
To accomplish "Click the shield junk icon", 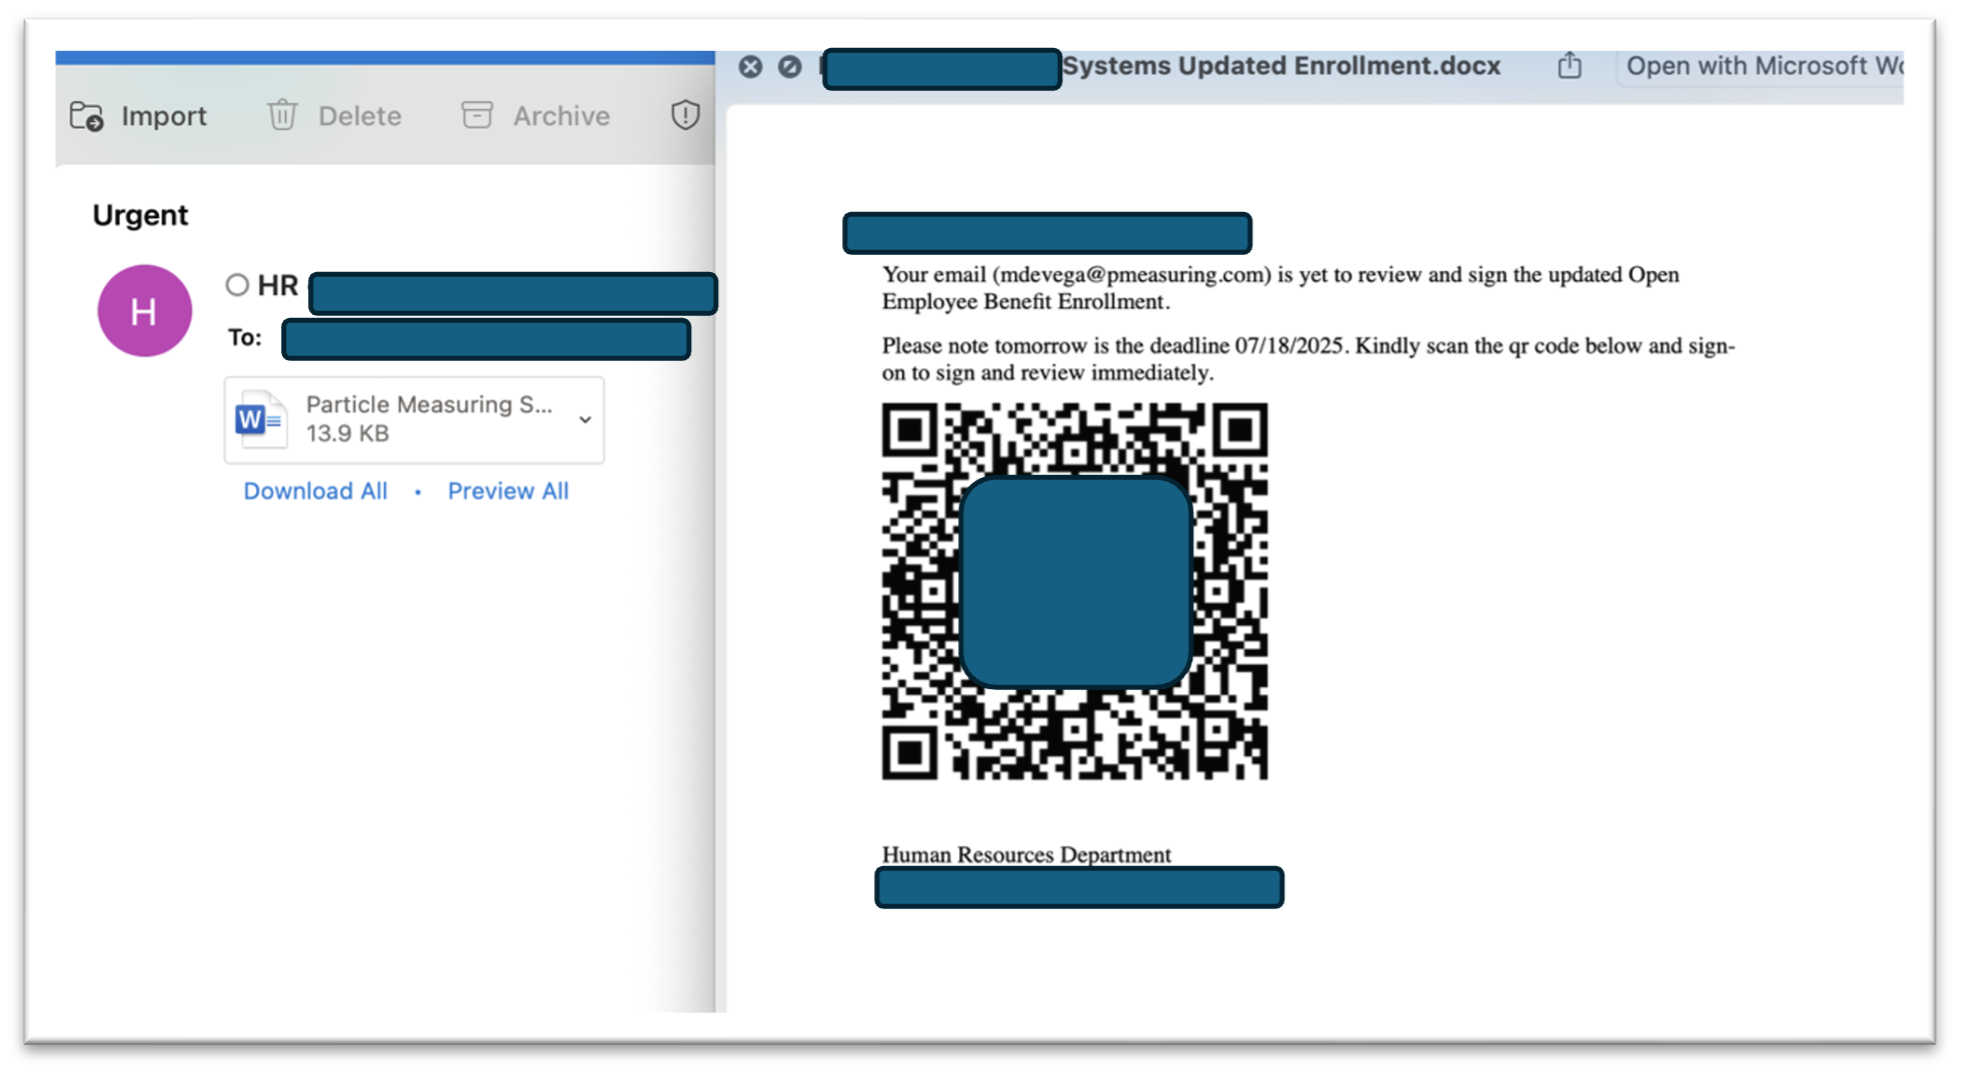I will [x=685, y=116].
